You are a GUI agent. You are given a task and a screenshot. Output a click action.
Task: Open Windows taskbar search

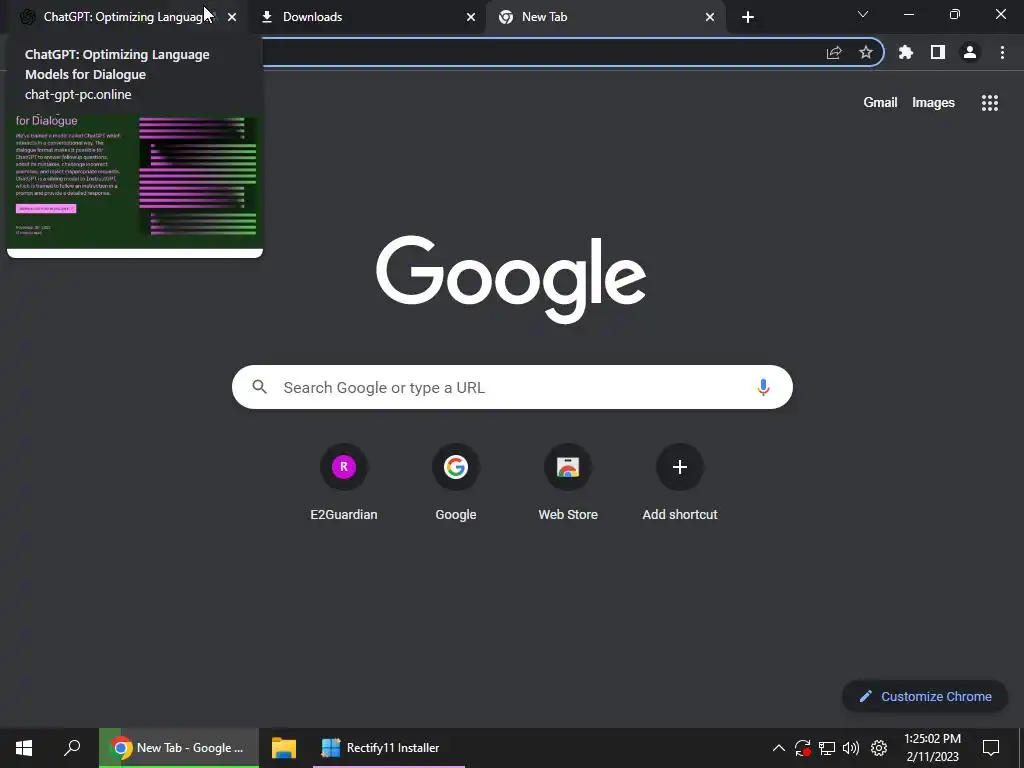[x=72, y=748]
